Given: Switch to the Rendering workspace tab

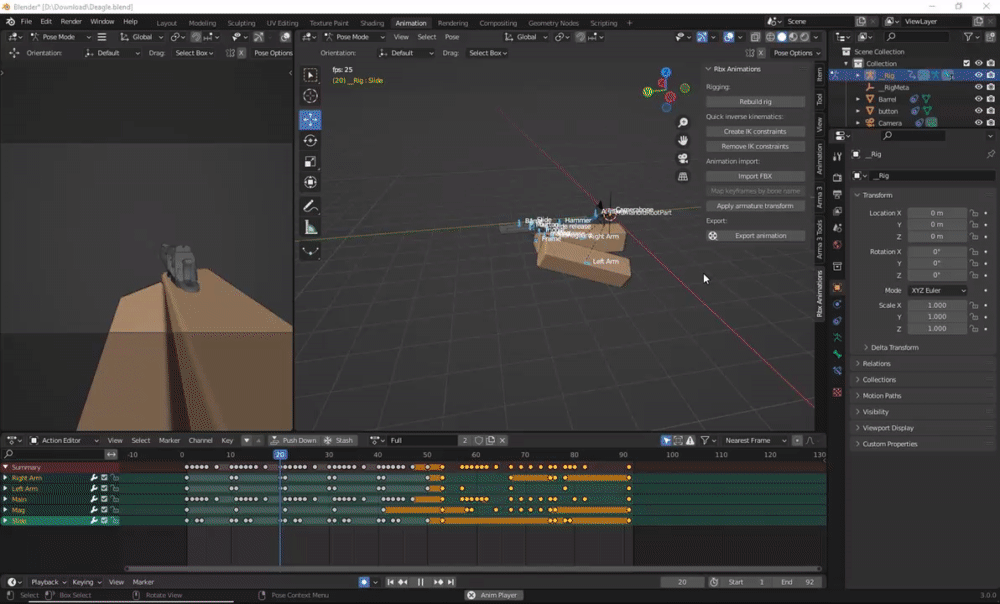Looking at the screenshot, I should coord(452,22).
